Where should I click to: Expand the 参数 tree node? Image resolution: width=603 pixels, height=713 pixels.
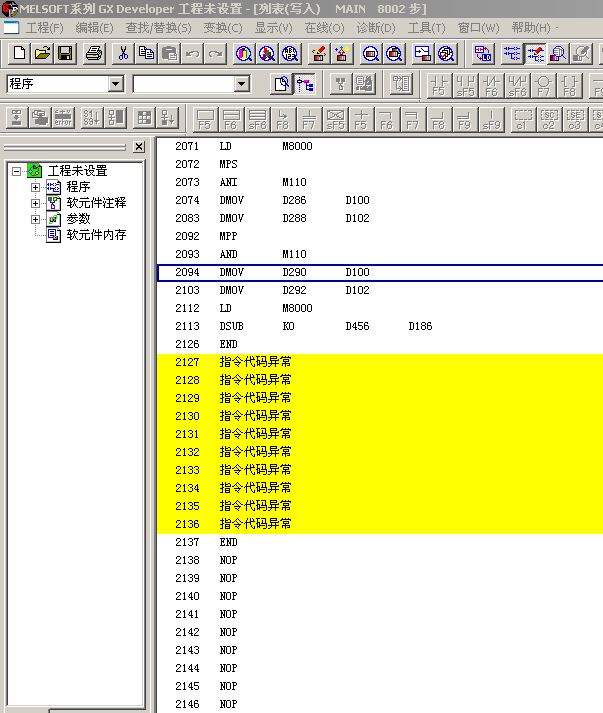click(x=36, y=219)
